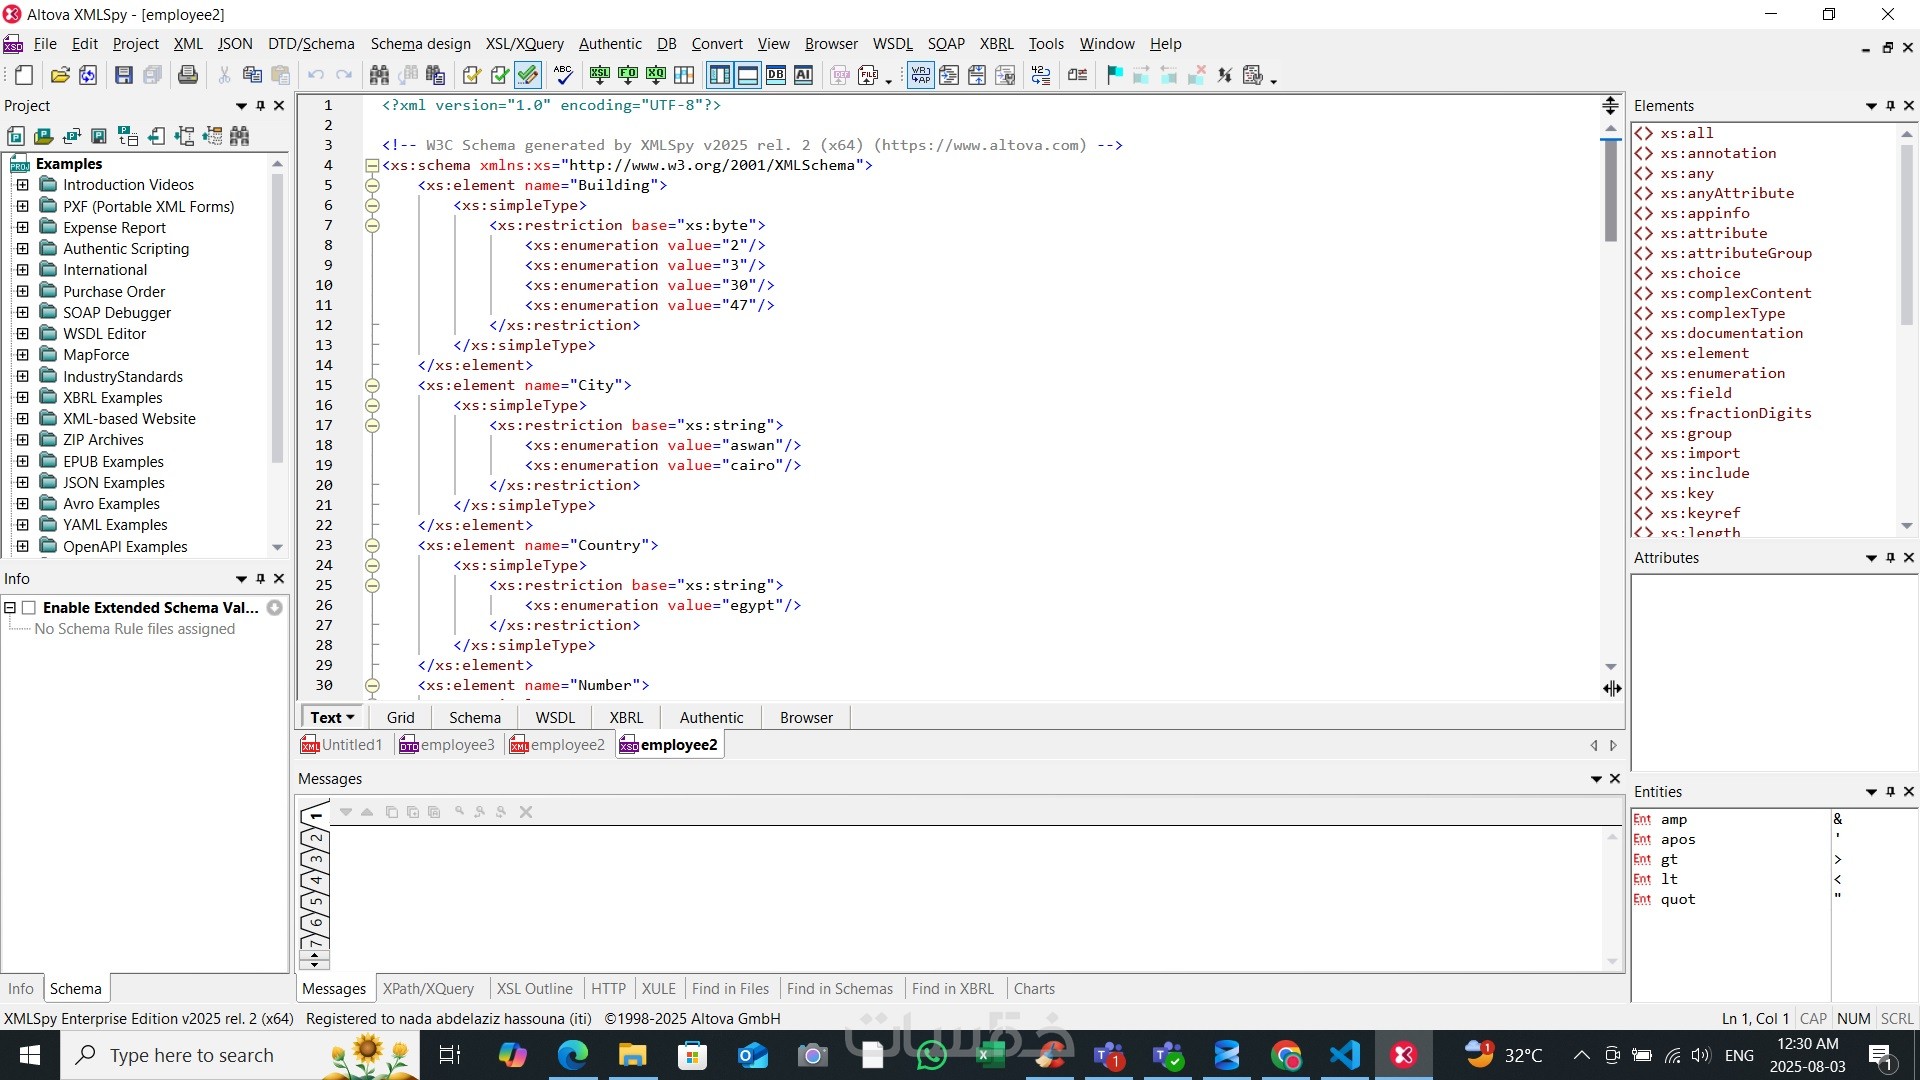Click the Save file toolbar icon
1920x1080 pixels.
(124, 75)
